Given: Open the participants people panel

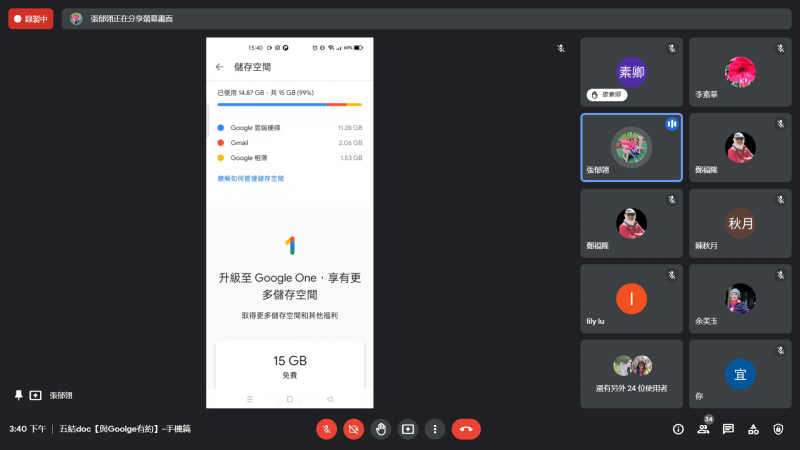Looking at the screenshot, I should coord(703,429).
